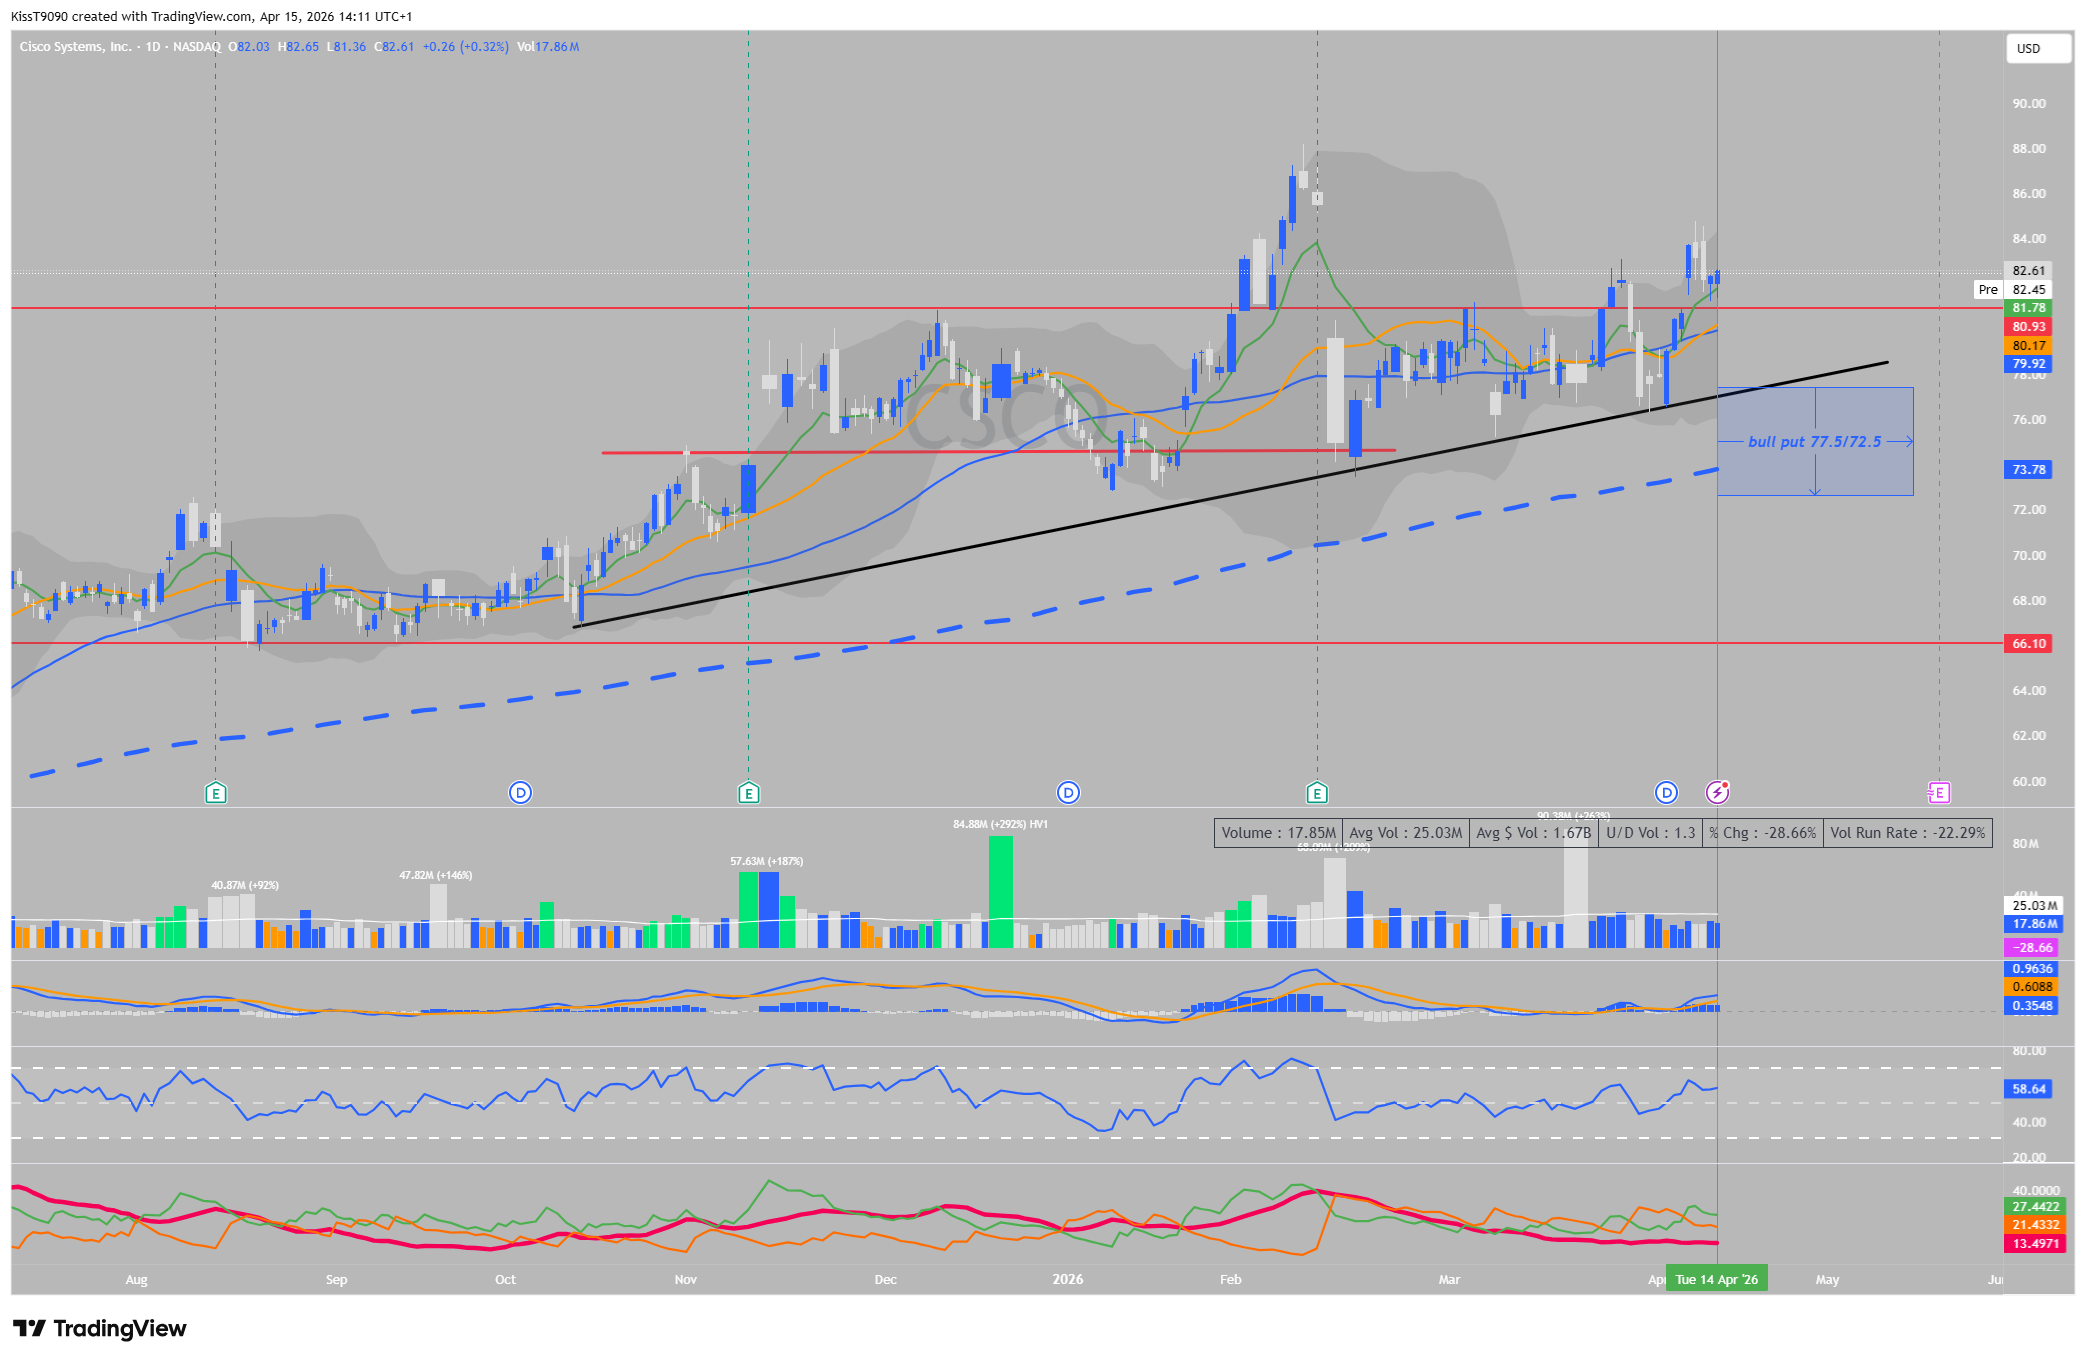Screen dimensions: 2086x1361
Task: Click the purple lightning event icon
Action: 1717,793
